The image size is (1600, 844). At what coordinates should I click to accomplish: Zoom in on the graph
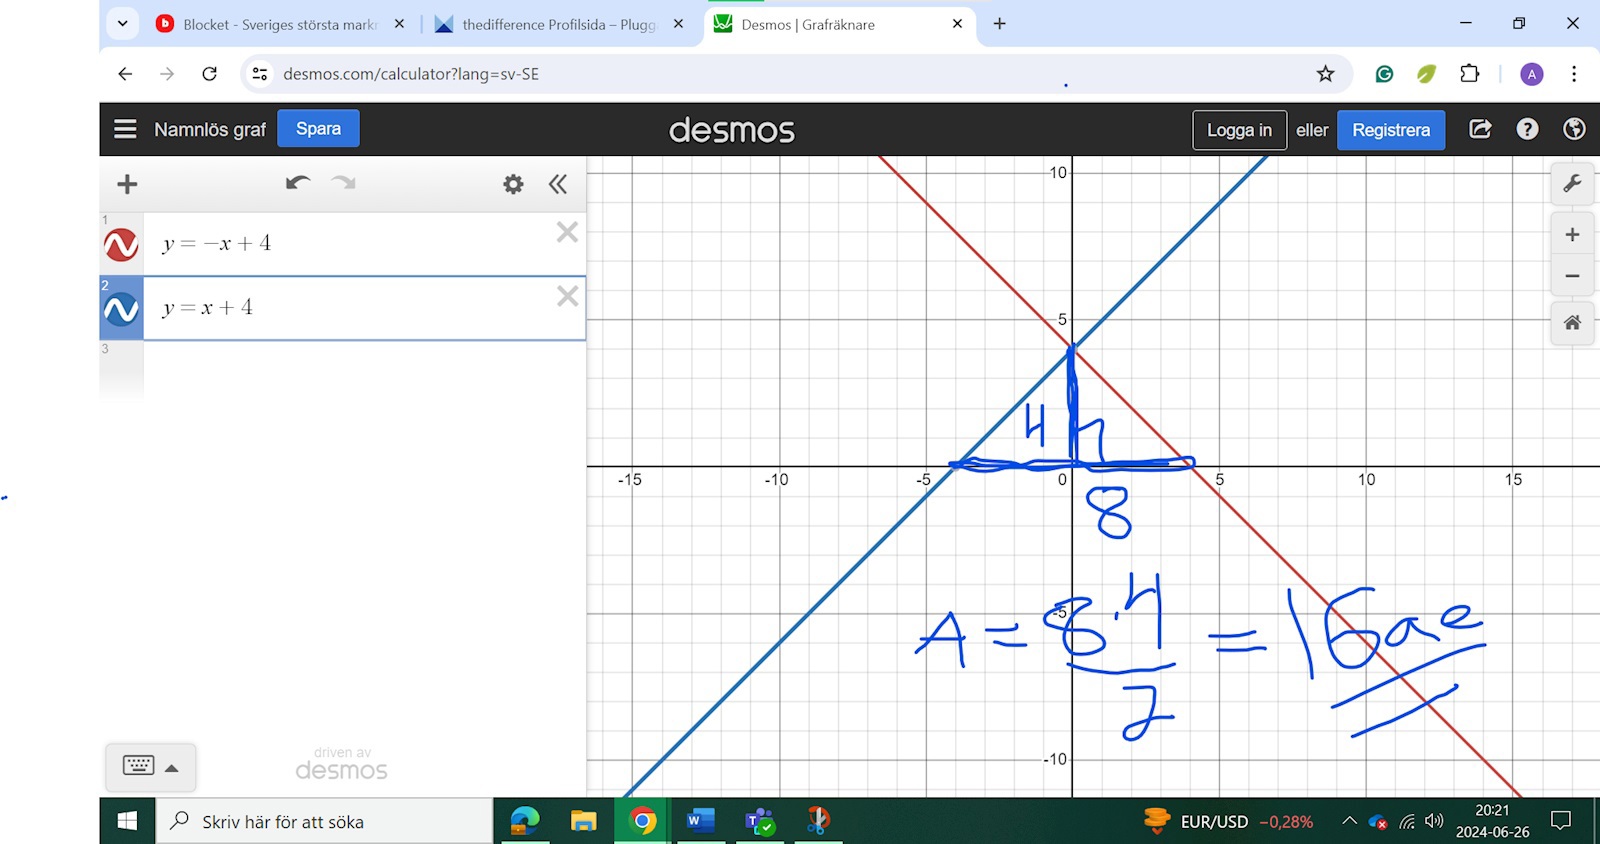coord(1572,235)
